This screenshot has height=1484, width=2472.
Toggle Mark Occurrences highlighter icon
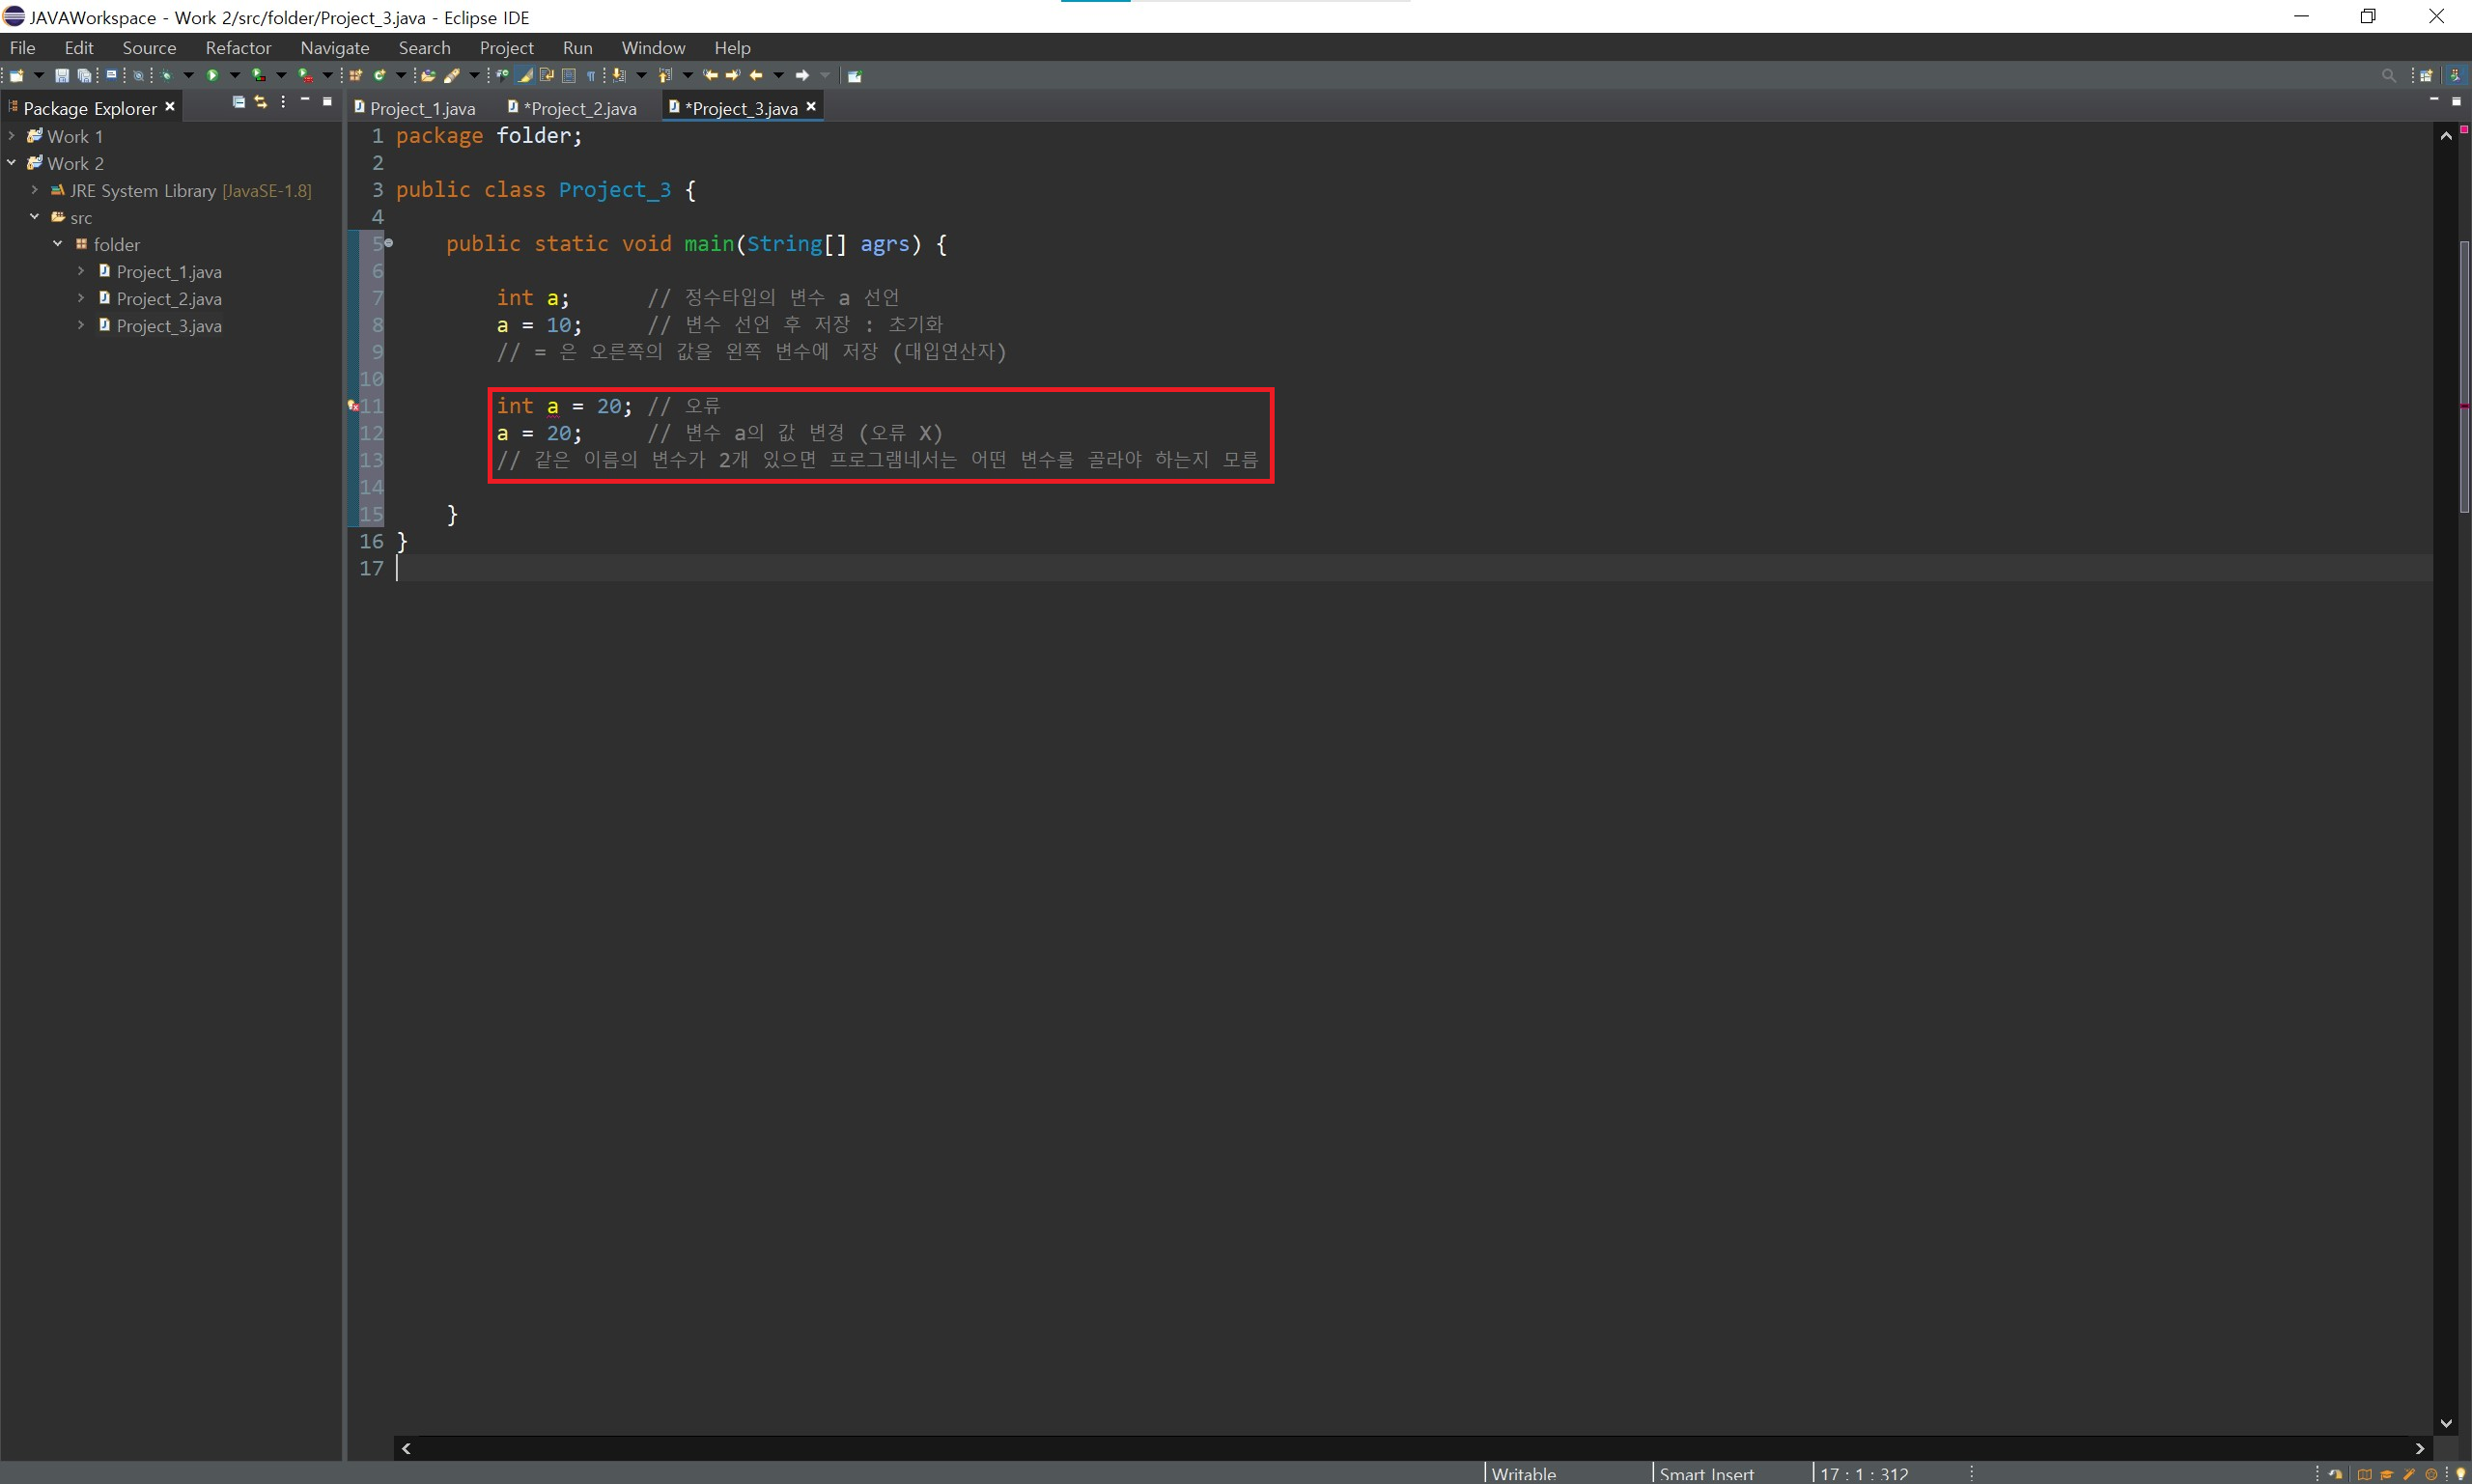(x=525, y=75)
